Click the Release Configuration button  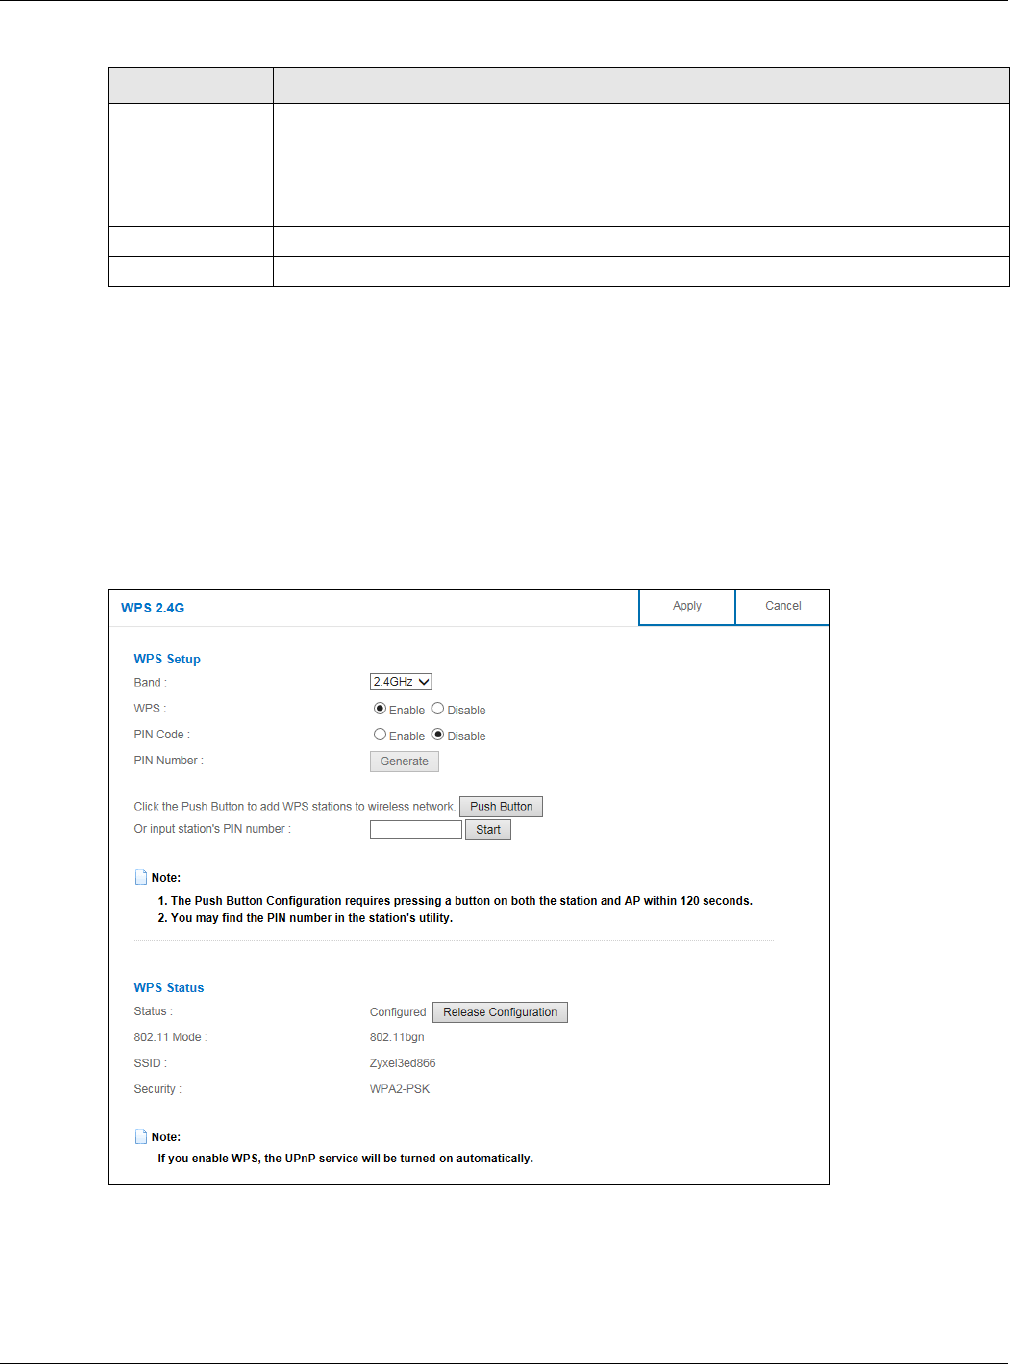500,1012
